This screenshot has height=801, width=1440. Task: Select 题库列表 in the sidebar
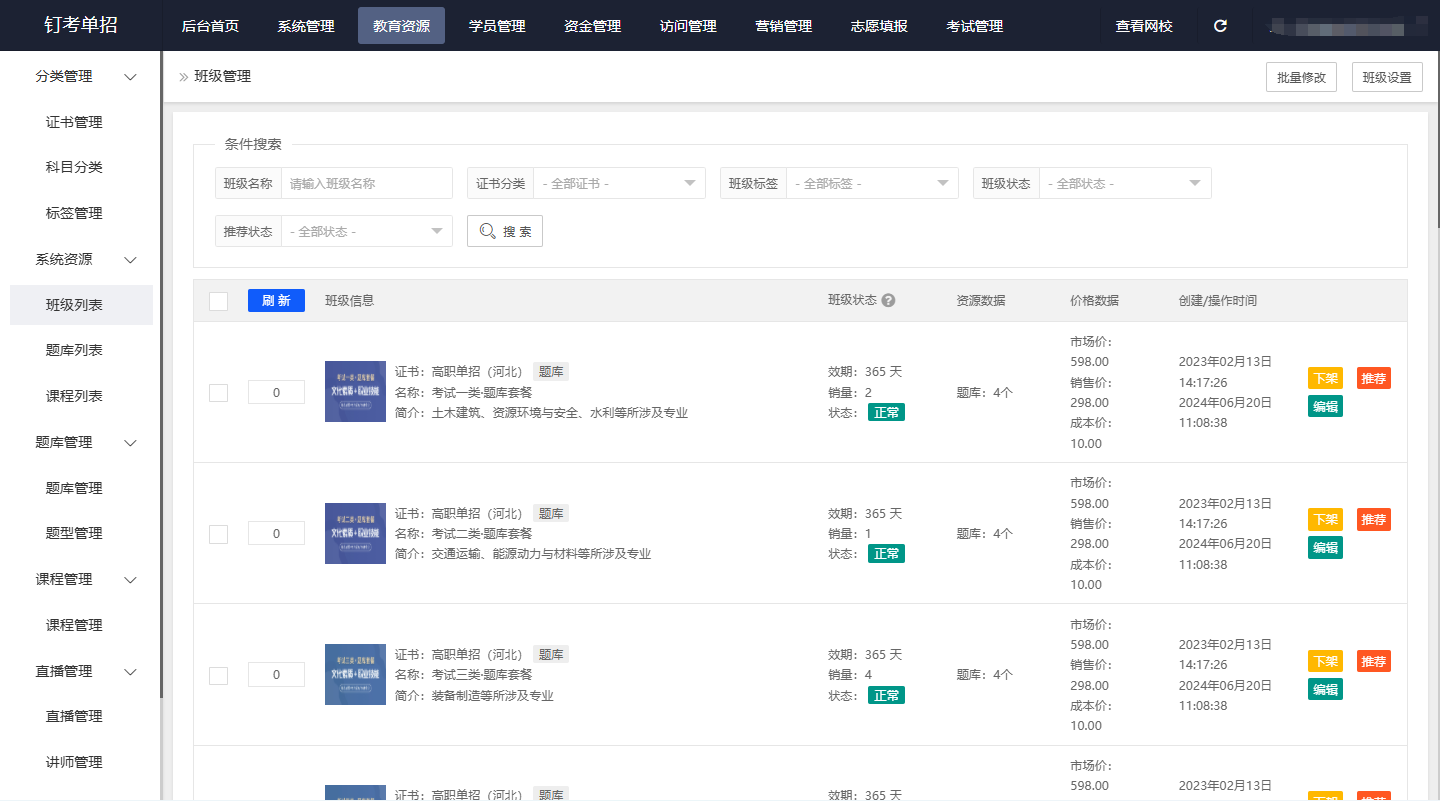point(74,350)
